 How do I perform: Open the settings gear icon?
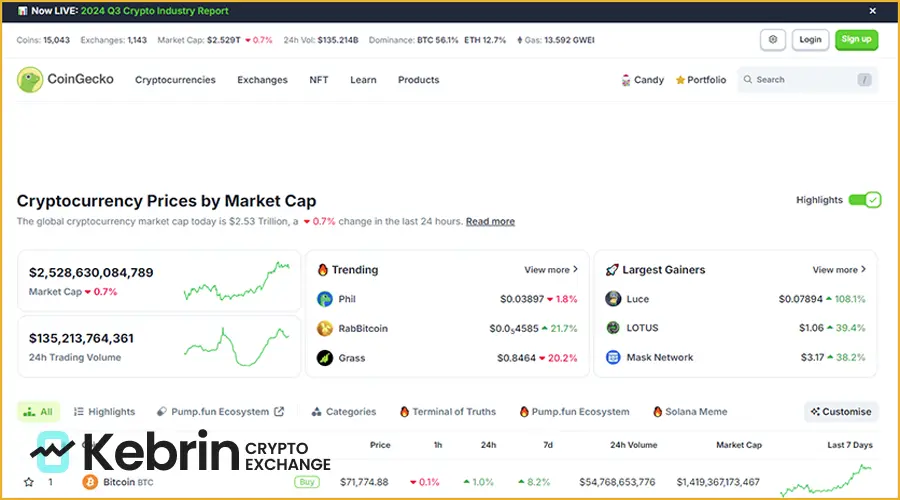[773, 40]
